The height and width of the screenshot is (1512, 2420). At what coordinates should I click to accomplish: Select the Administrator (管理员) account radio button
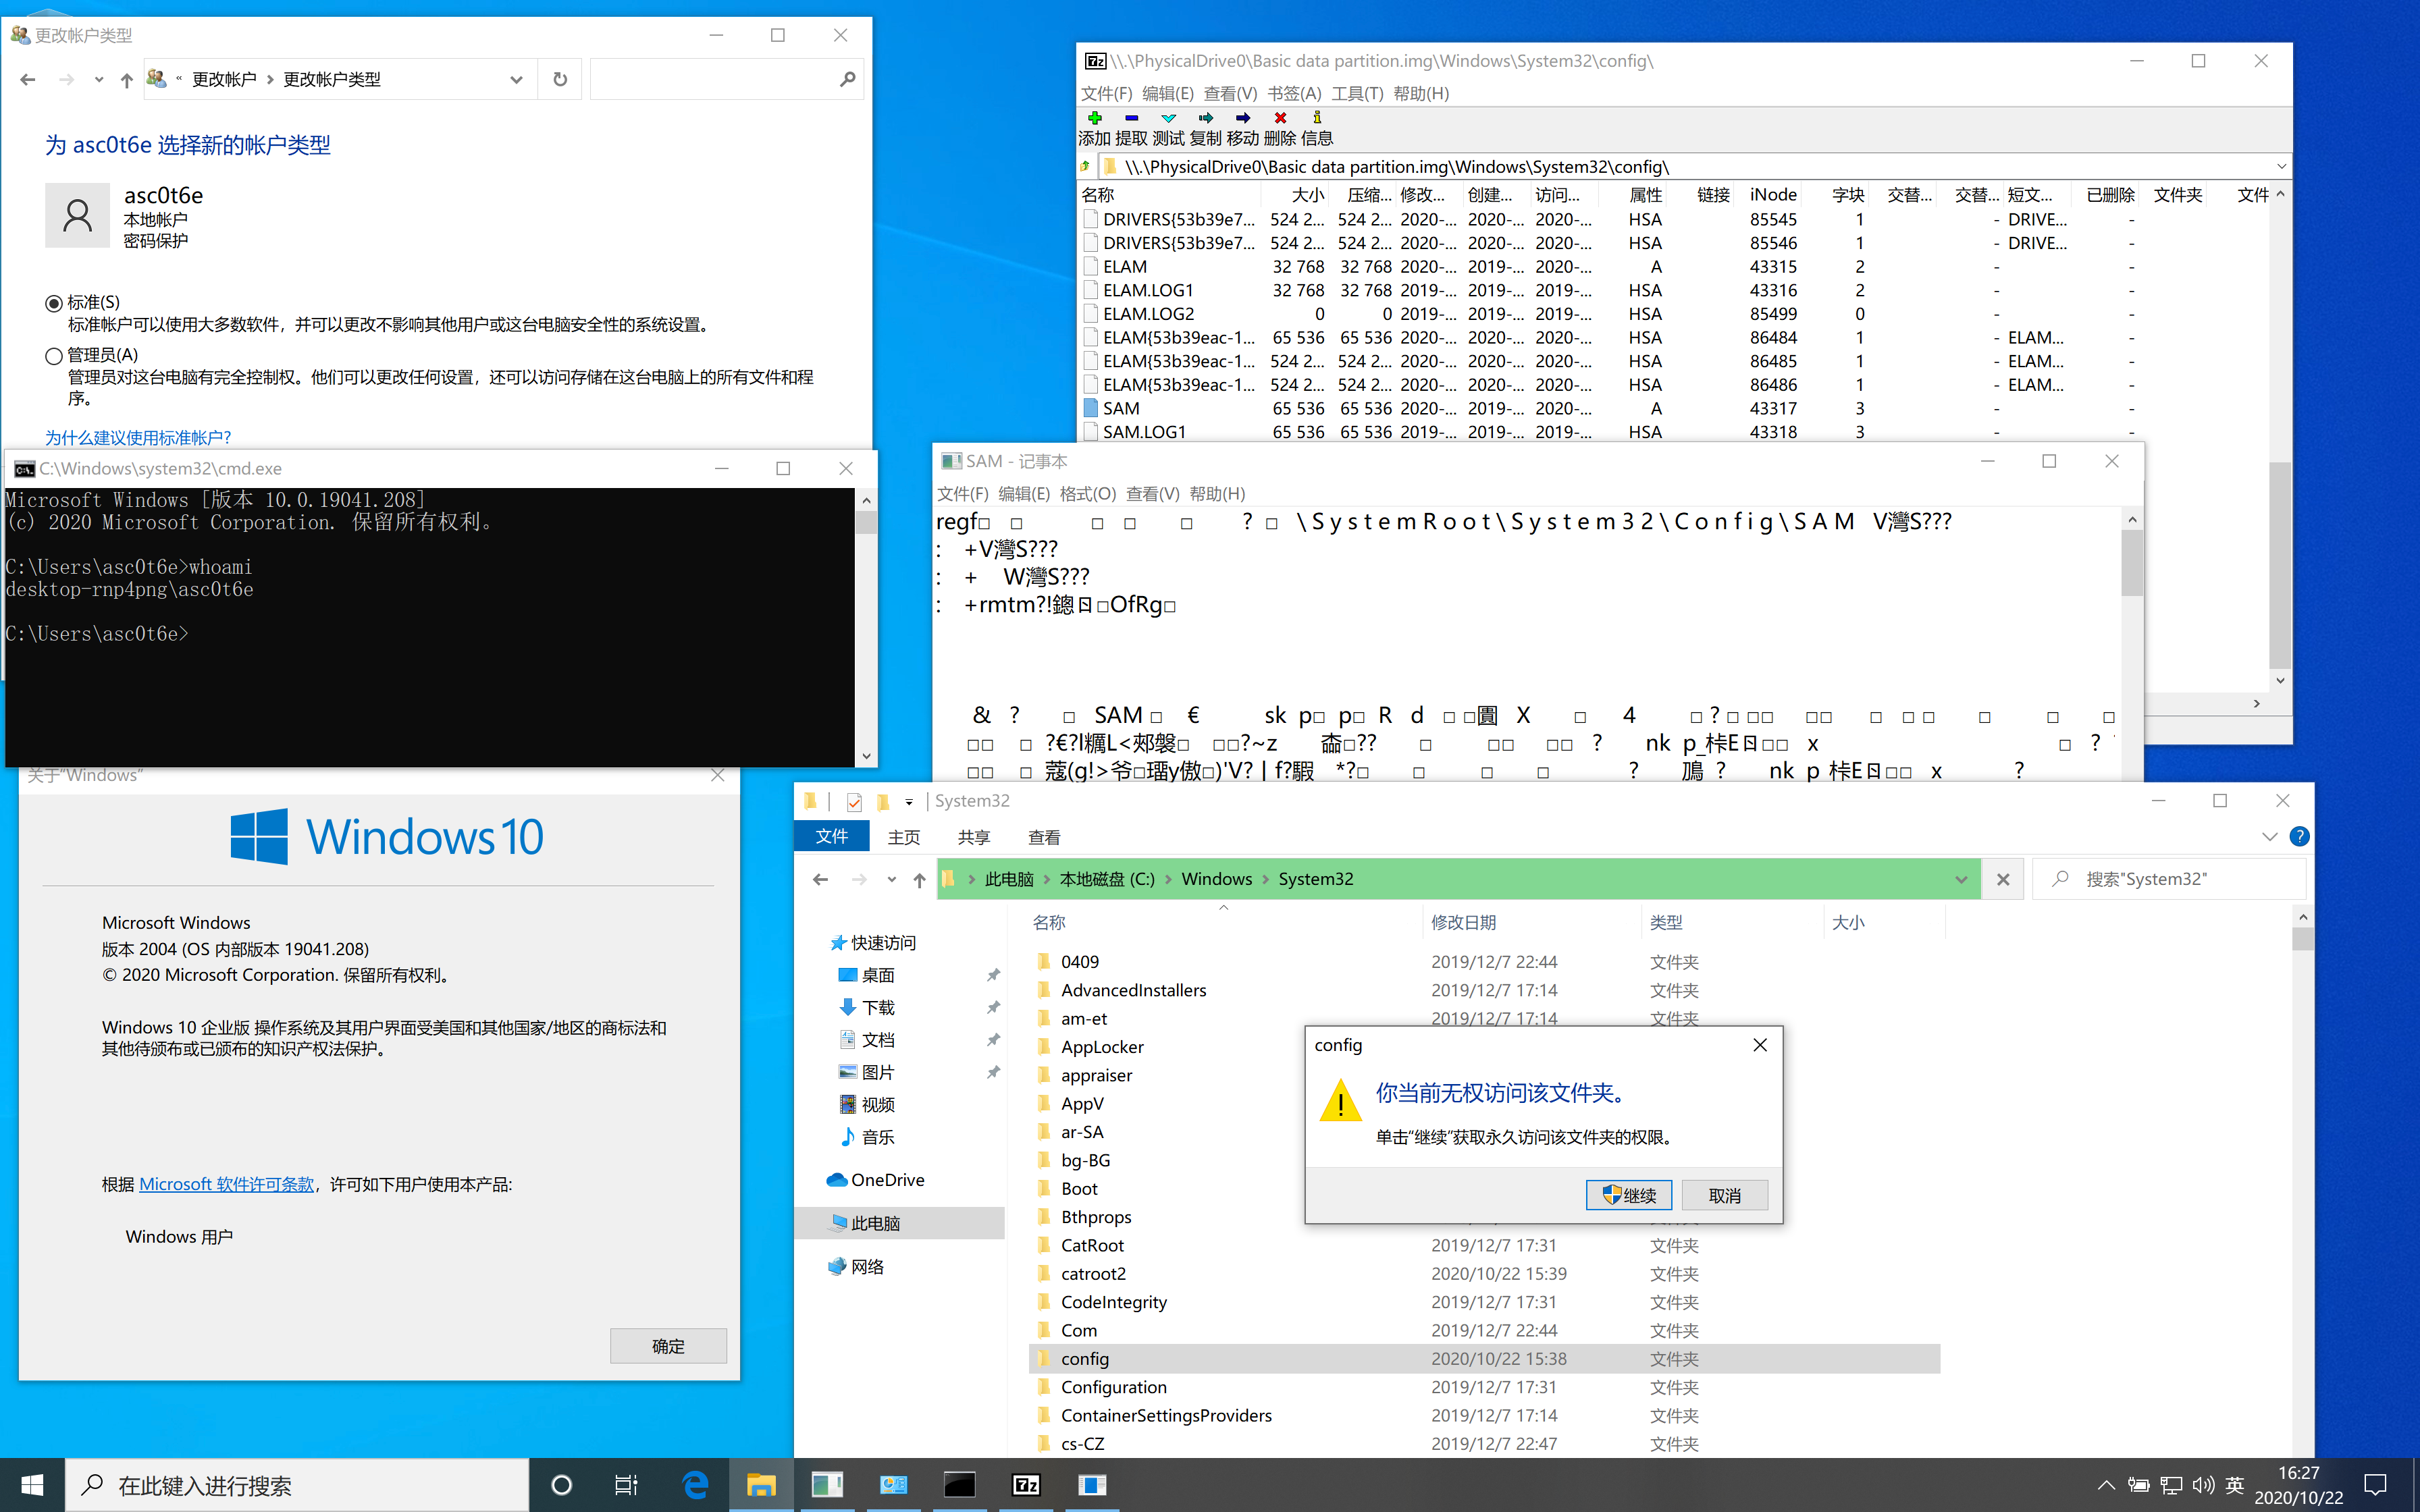point(54,356)
